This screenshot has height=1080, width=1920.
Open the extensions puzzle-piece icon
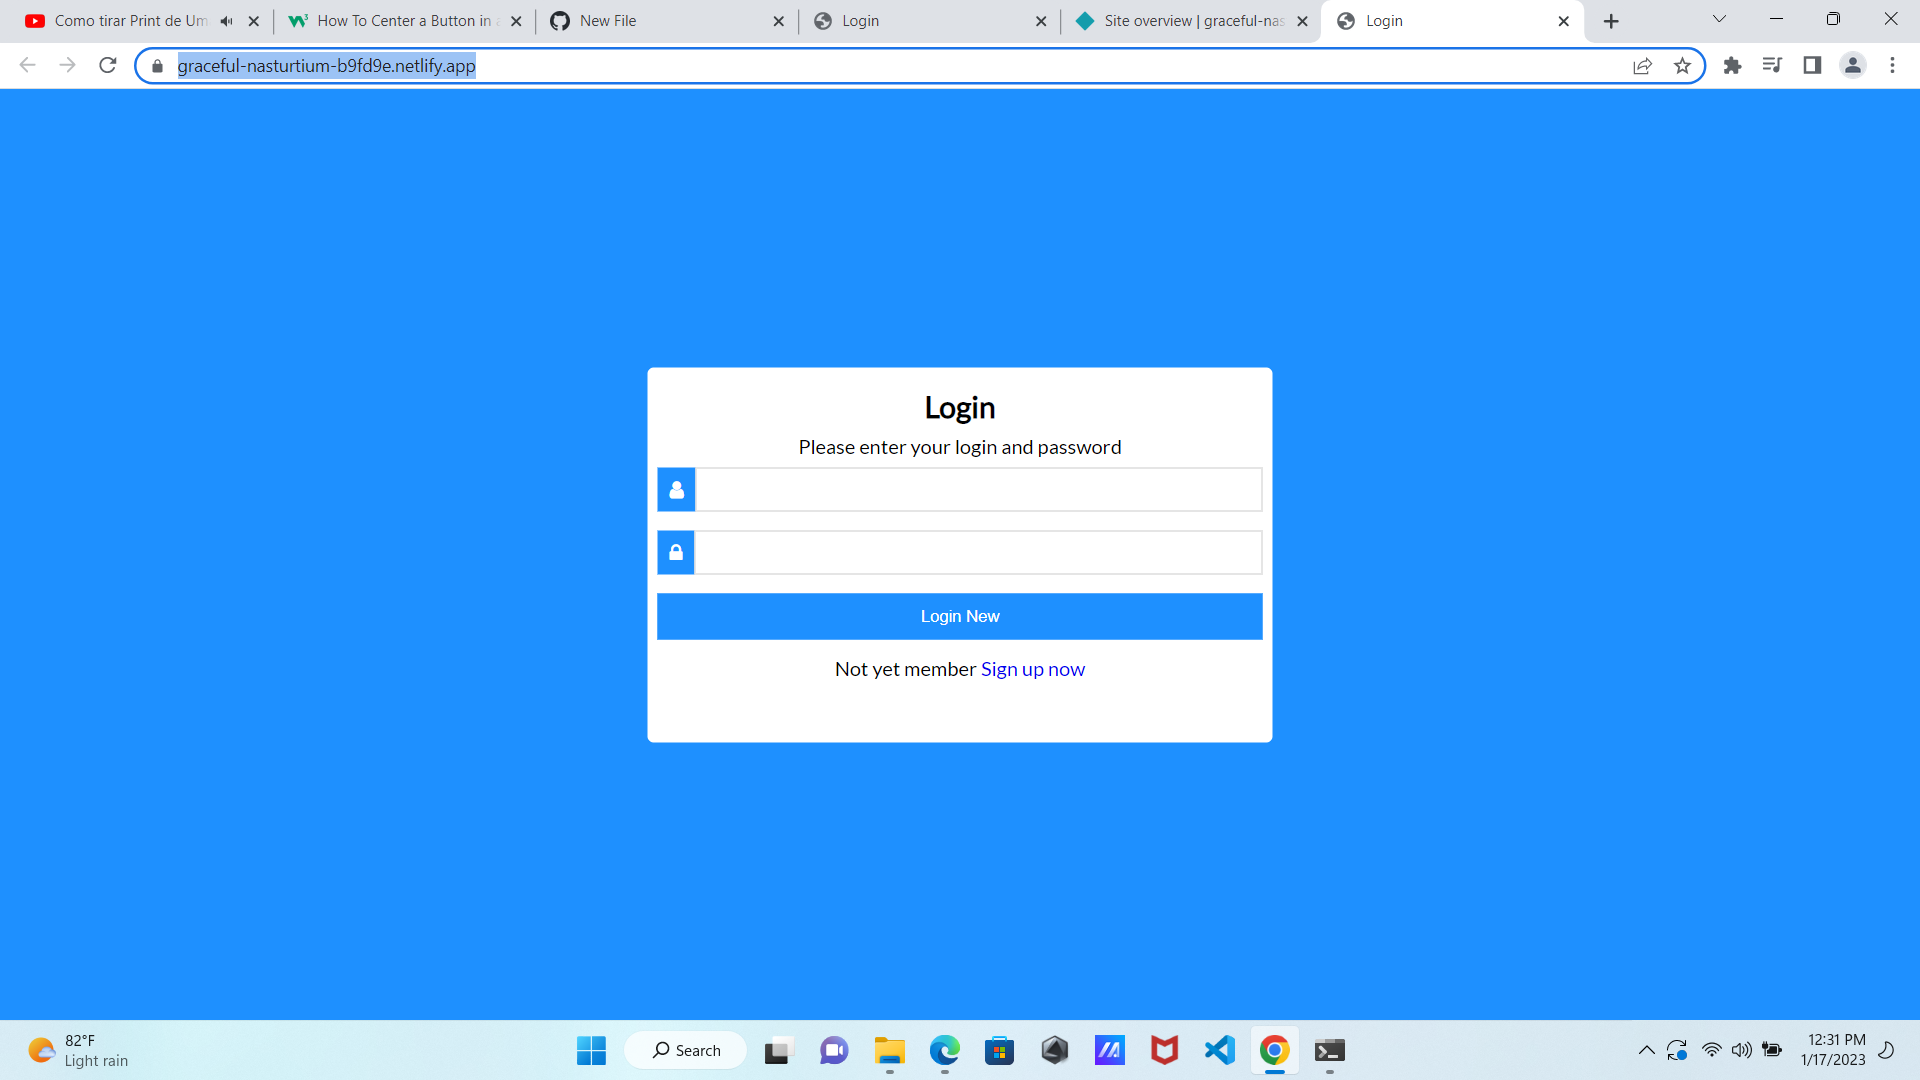pyautogui.click(x=1732, y=65)
